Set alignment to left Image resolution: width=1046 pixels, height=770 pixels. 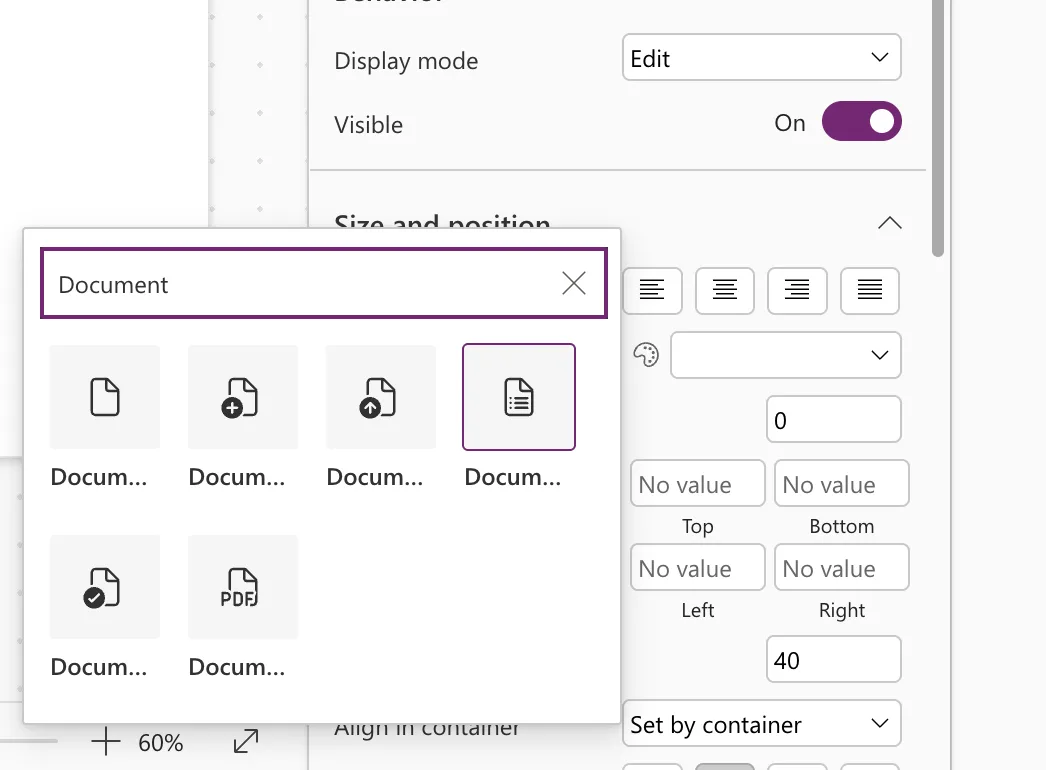[652, 290]
